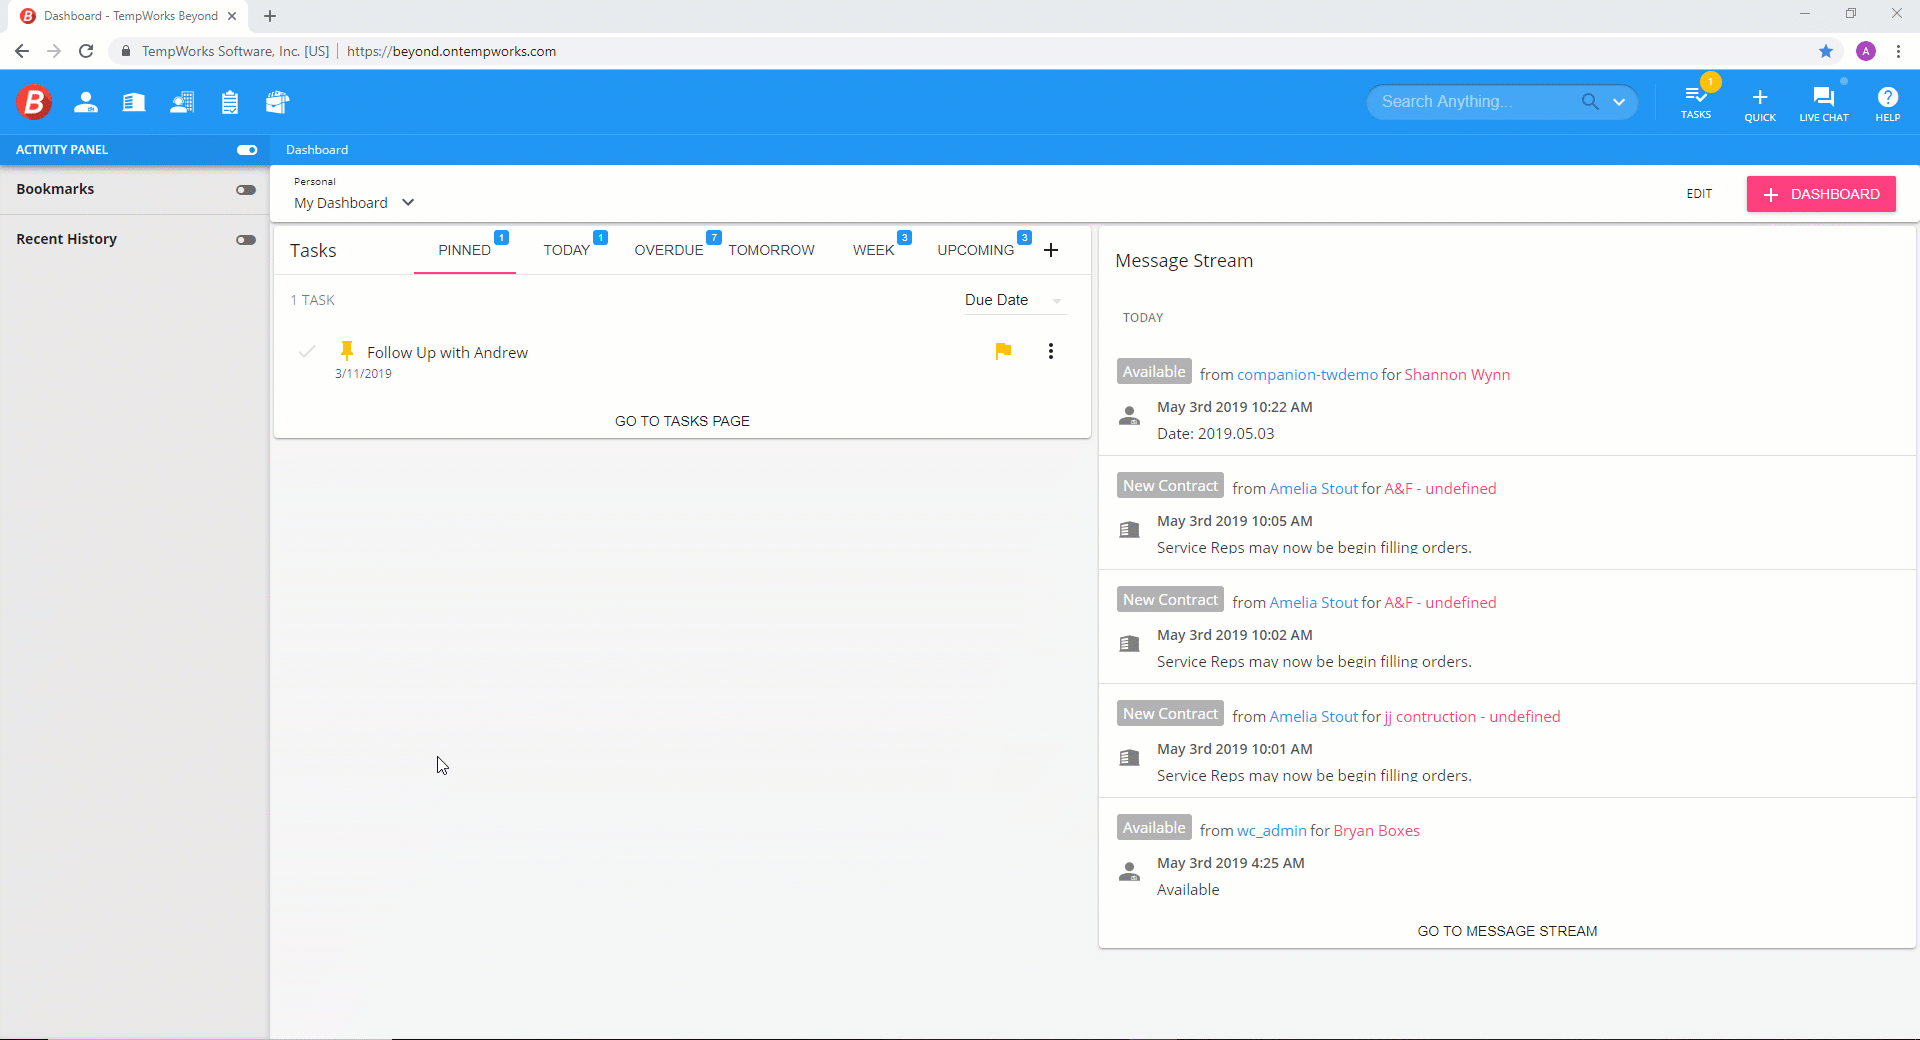Add a new task tab with plus icon
Image resolution: width=1920 pixels, height=1040 pixels.
coord(1051,250)
